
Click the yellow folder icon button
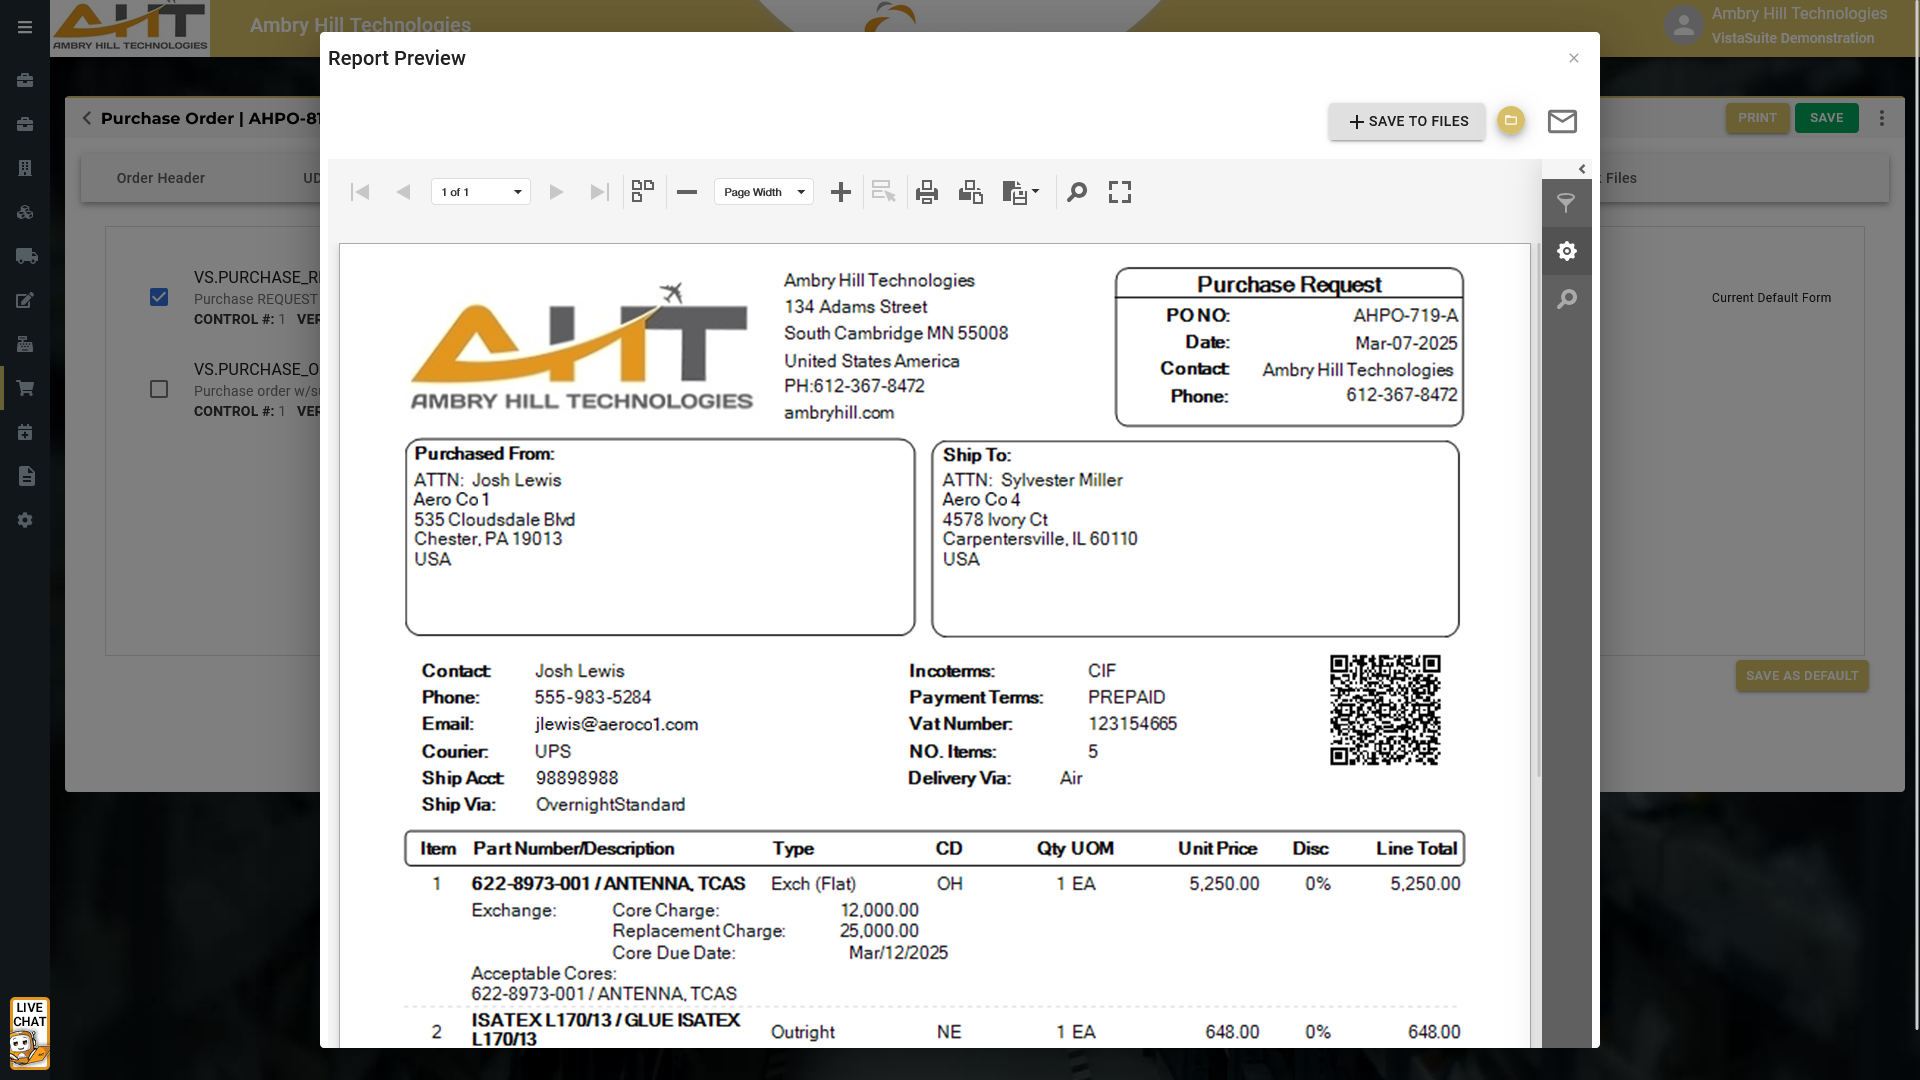click(x=1511, y=121)
